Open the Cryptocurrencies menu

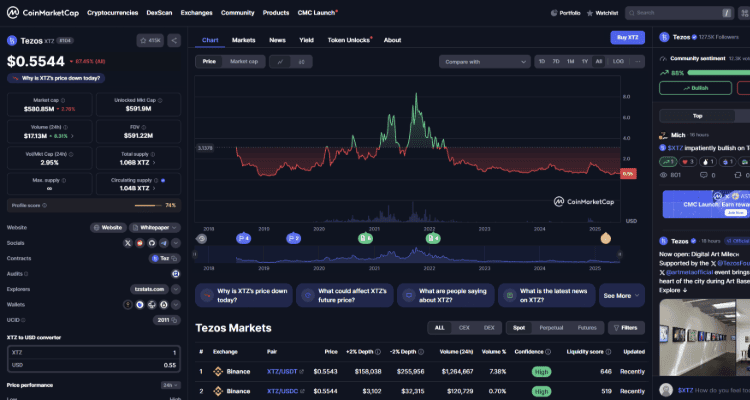pyautogui.click(x=112, y=13)
